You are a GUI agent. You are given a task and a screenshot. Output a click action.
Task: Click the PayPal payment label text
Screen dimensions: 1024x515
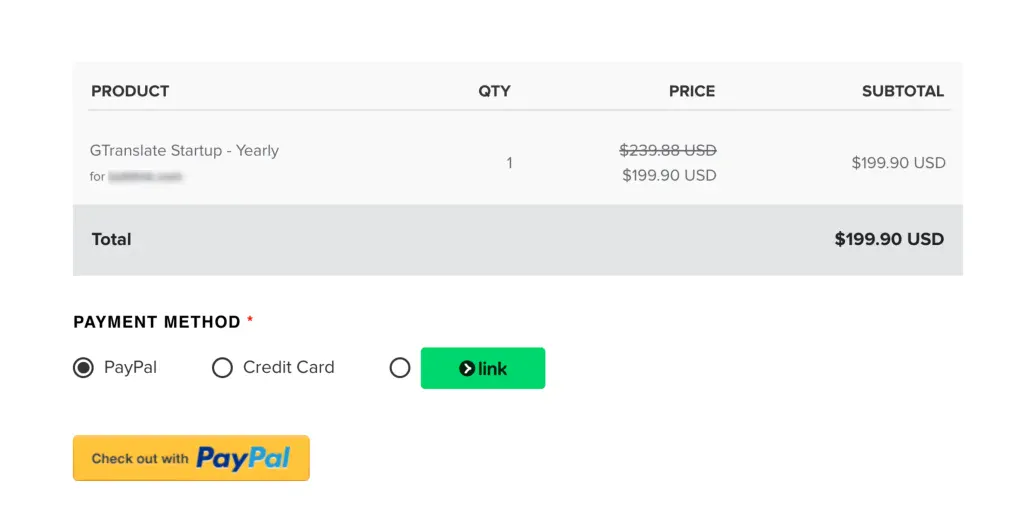[130, 367]
